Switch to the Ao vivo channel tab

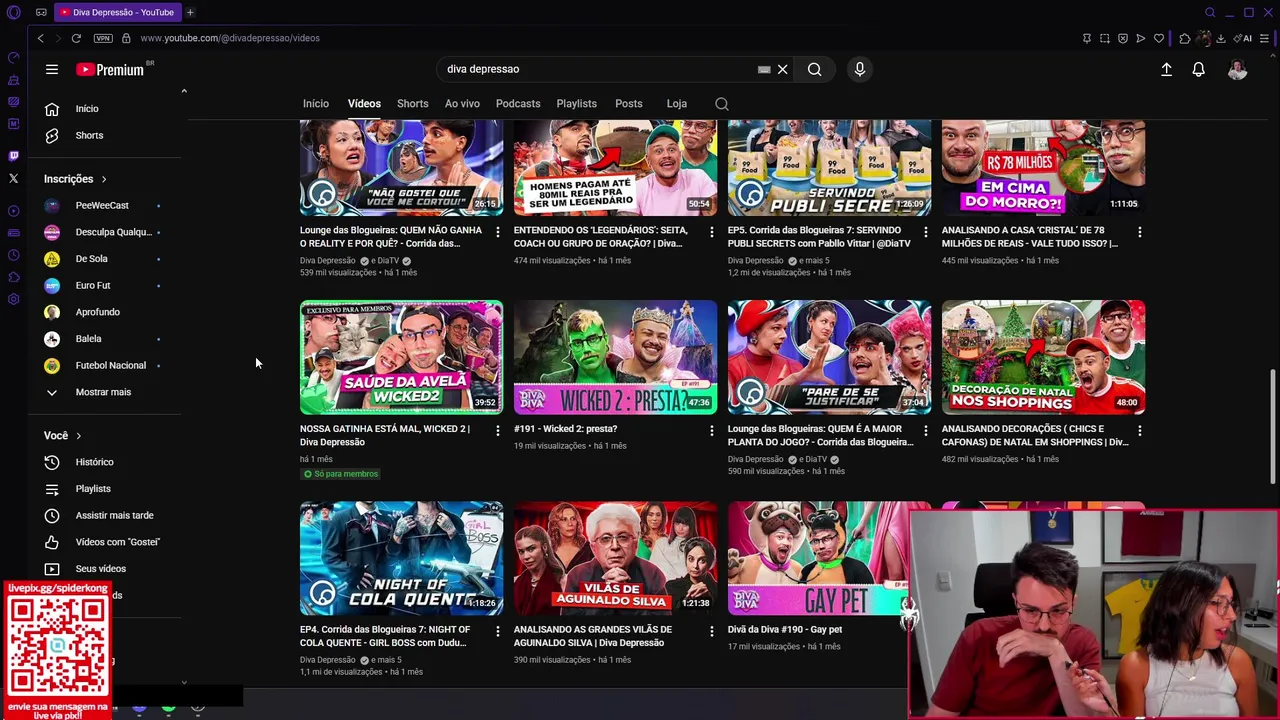(x=462, y=104)
